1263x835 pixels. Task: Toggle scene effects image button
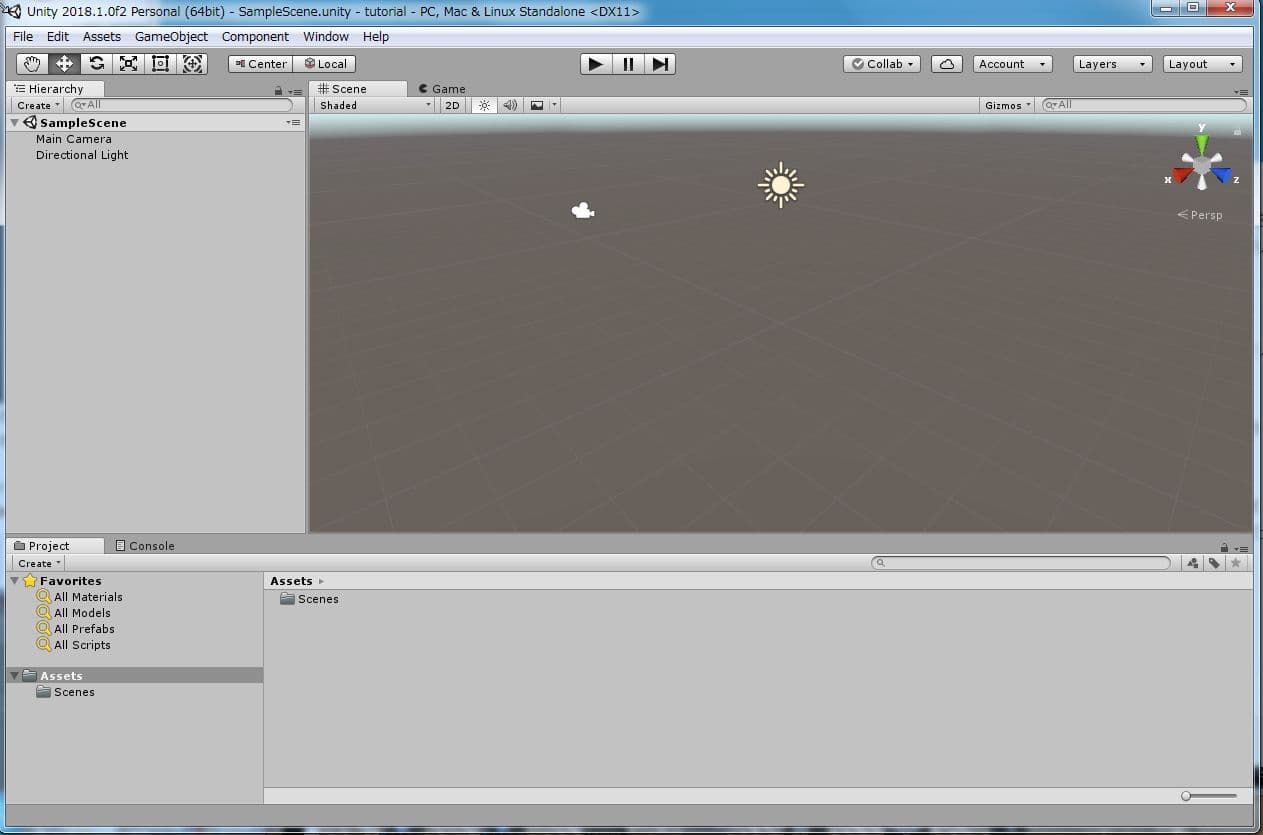[x=537, y=105]
